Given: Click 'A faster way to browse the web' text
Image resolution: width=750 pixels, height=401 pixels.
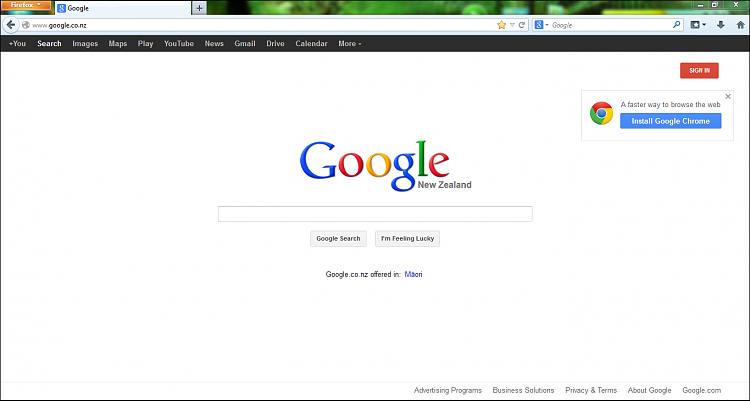Looking at the screenshot, I should click(x=671, y=104).
